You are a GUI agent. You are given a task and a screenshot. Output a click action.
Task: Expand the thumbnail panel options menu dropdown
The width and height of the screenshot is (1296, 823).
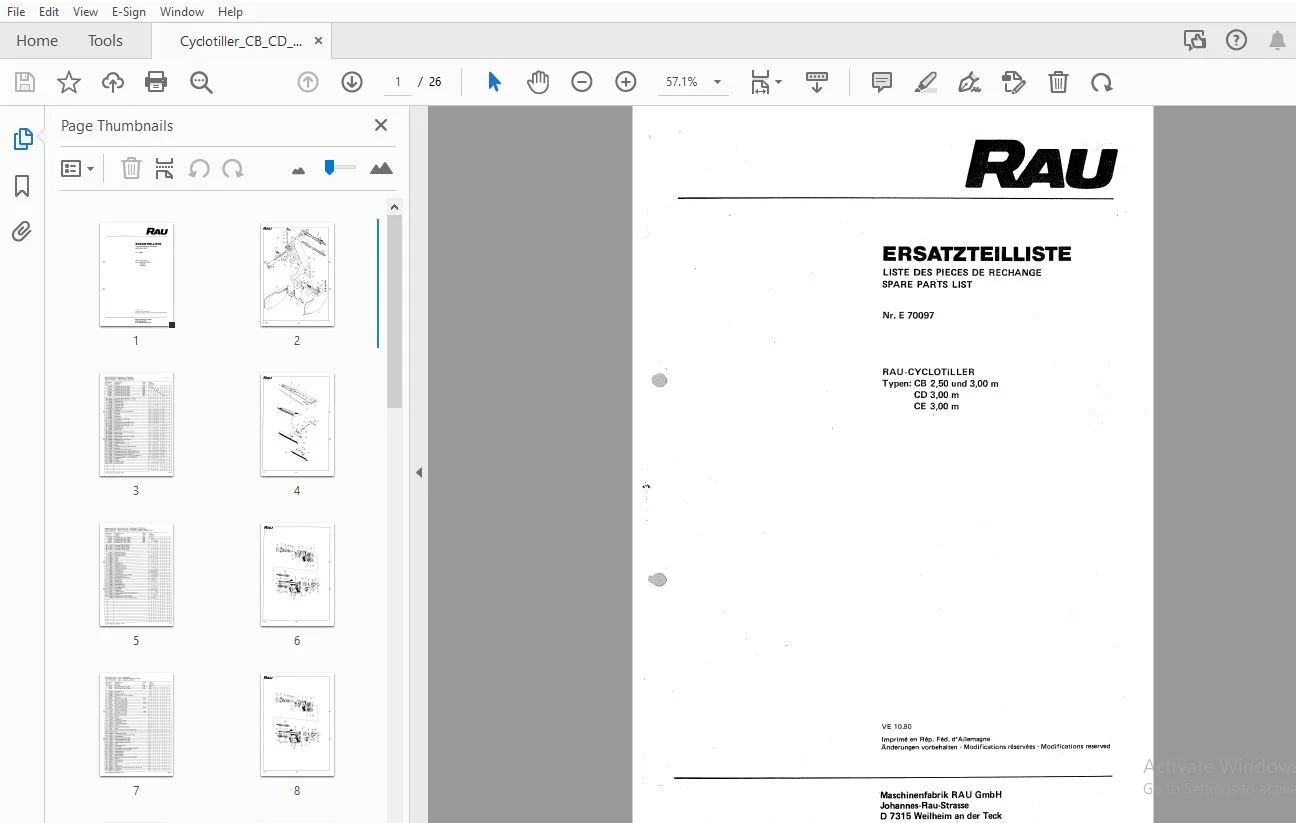tap(77, 168)
